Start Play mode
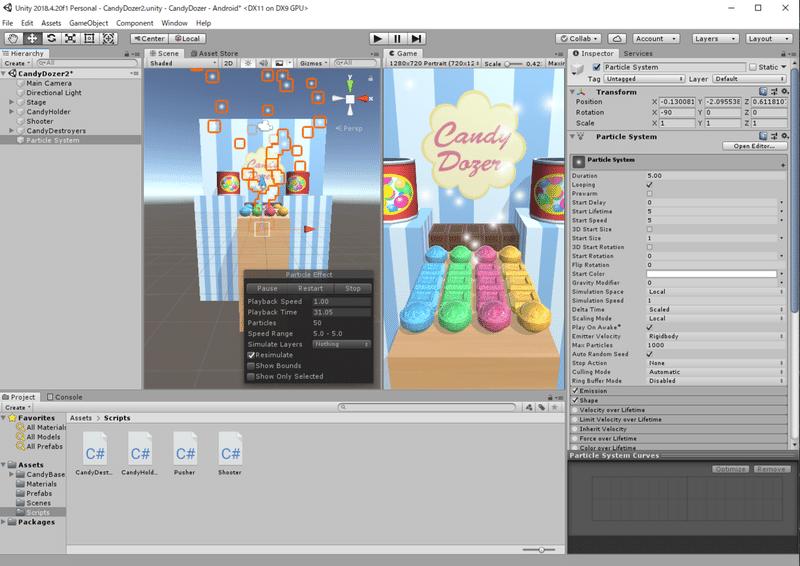 378,38
